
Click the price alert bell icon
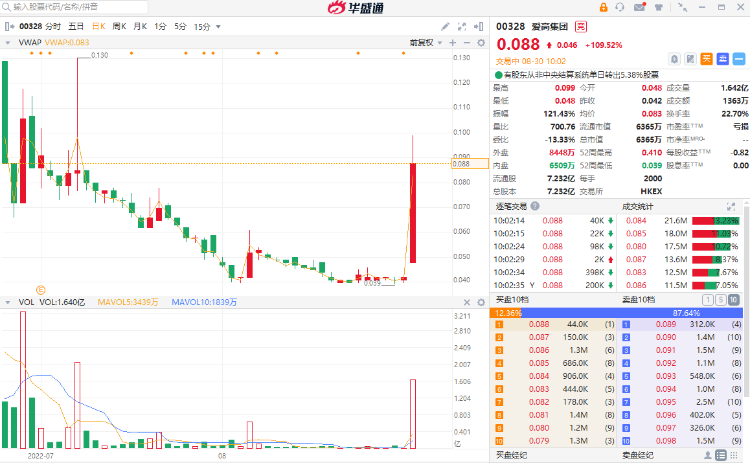tap(674, 59)
